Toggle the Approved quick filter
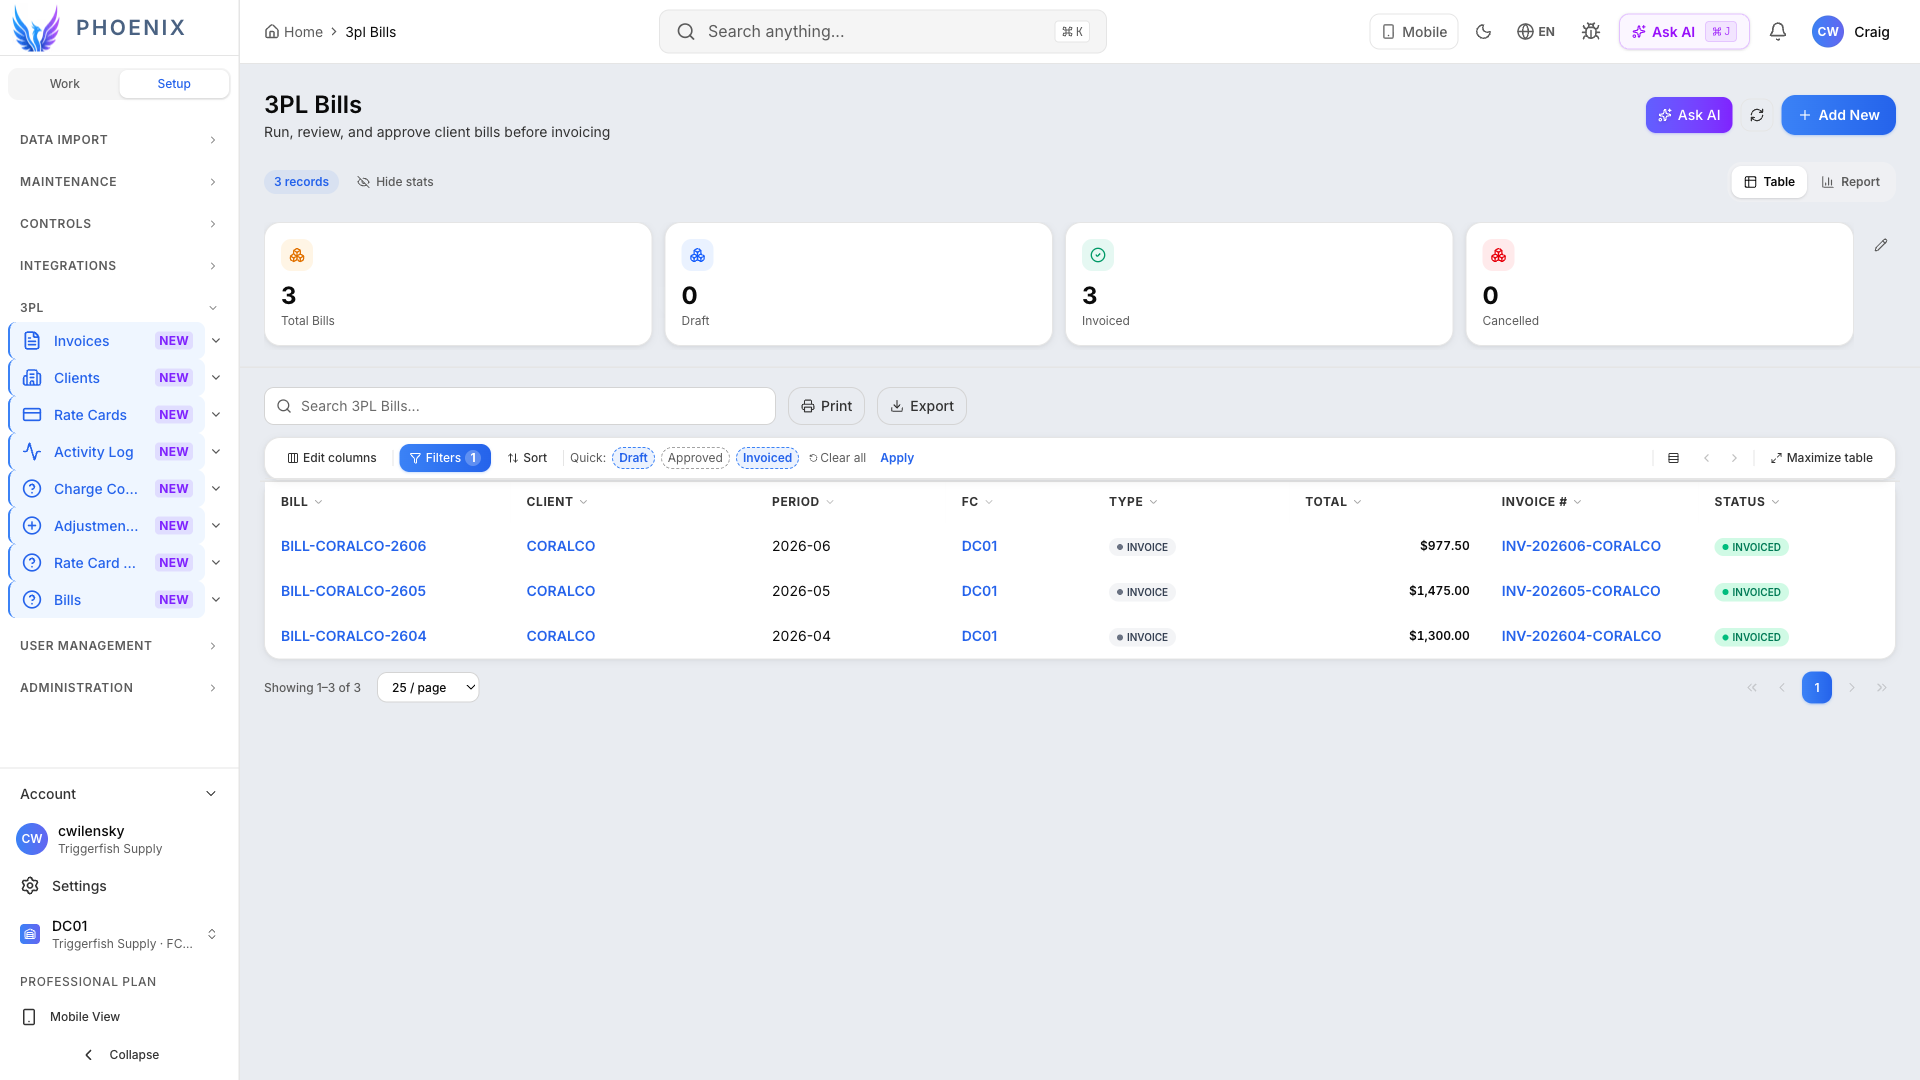This screenshot has height=1080, width=1920. click(695, 458)
